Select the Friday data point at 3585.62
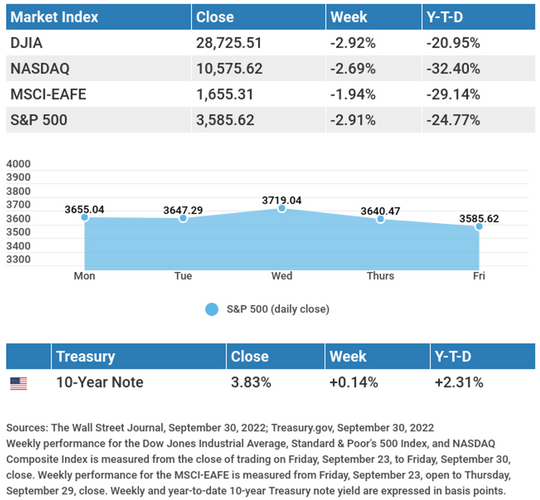Viewport: 540px width, 500px height. click(479, 226)
